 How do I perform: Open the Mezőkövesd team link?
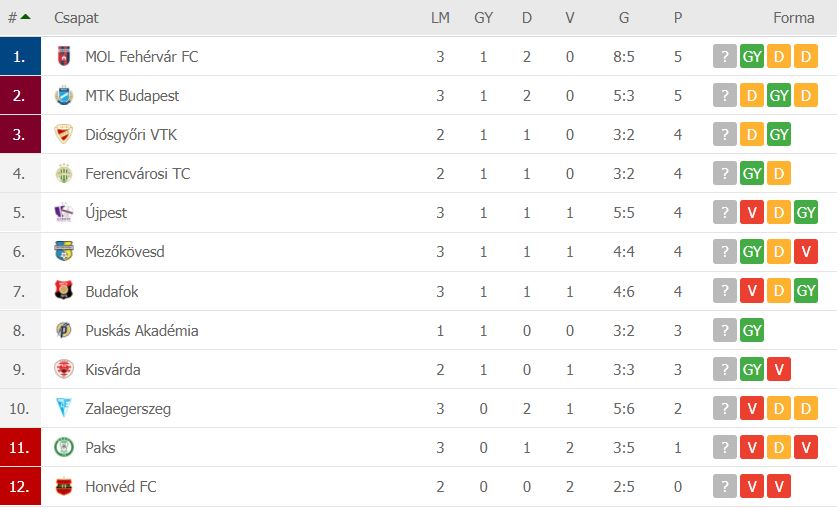(125, 252)
